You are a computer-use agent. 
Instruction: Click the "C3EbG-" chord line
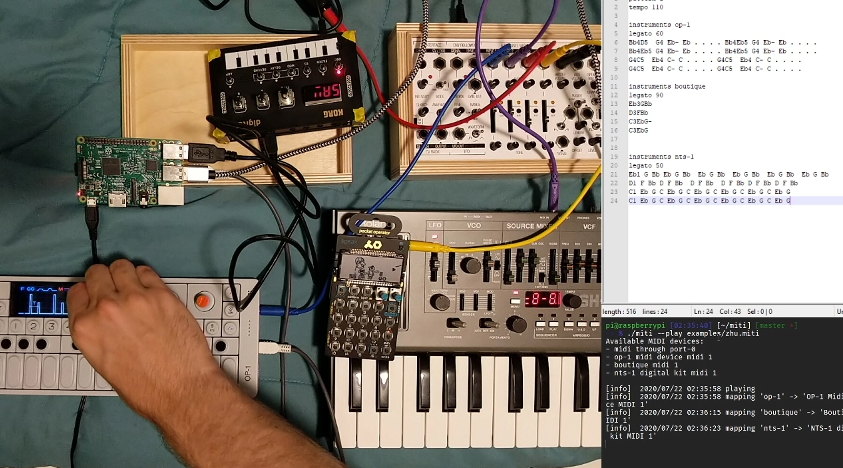coord(640,122)
